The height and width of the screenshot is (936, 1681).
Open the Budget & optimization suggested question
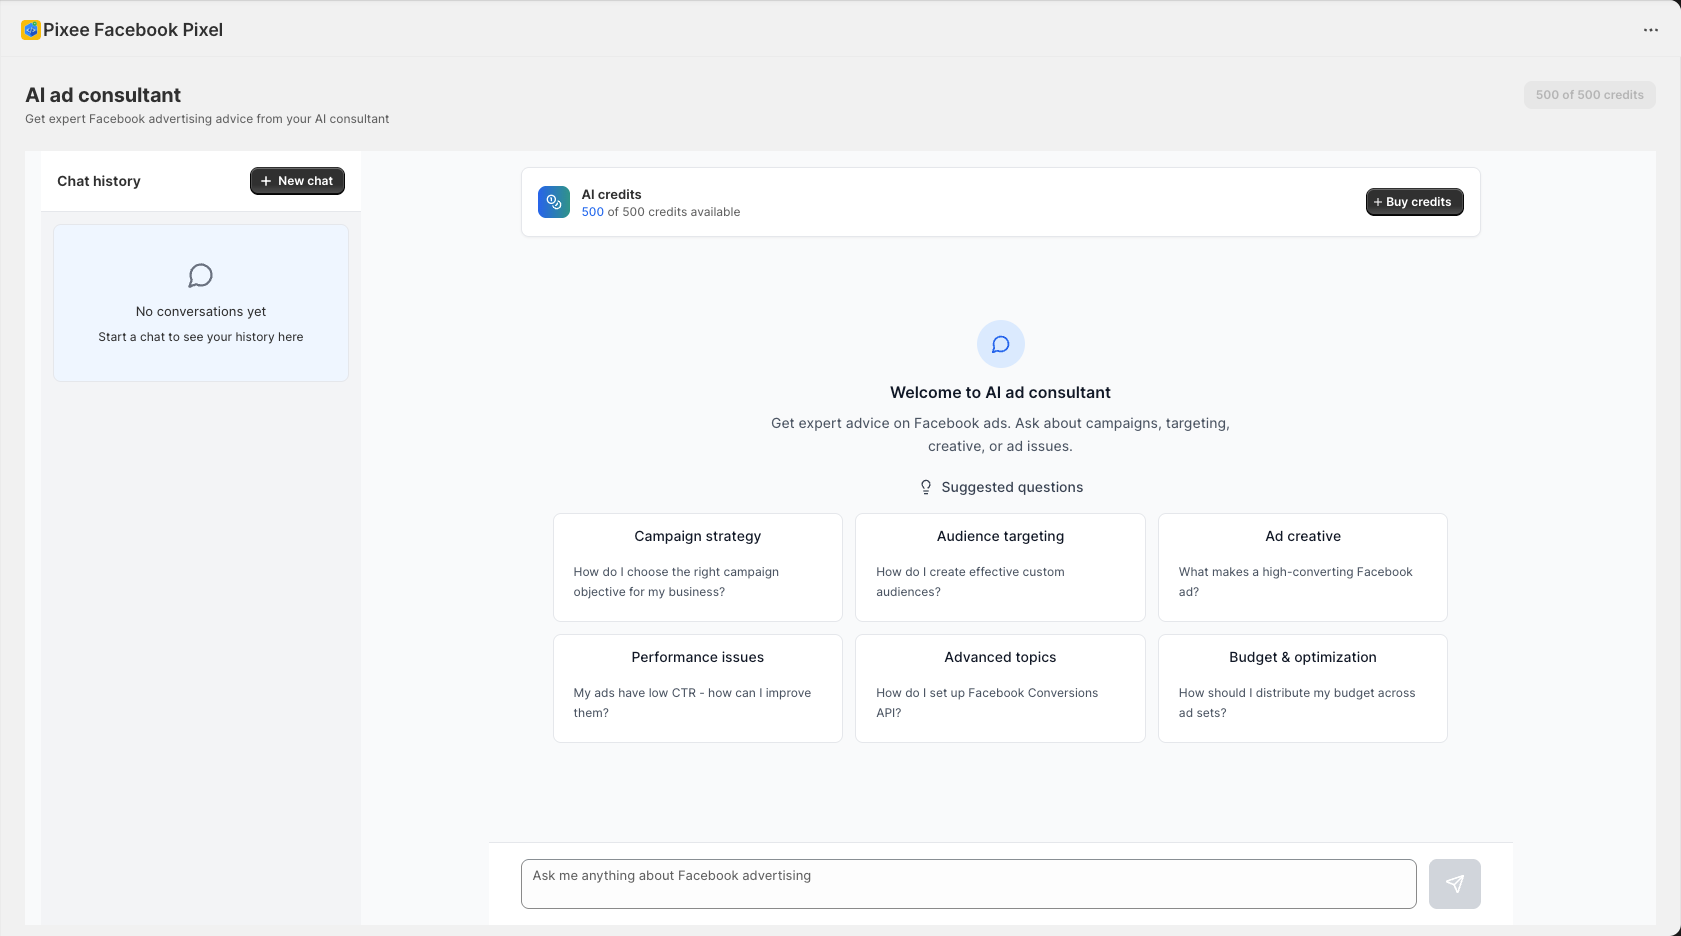[1302, 688]
